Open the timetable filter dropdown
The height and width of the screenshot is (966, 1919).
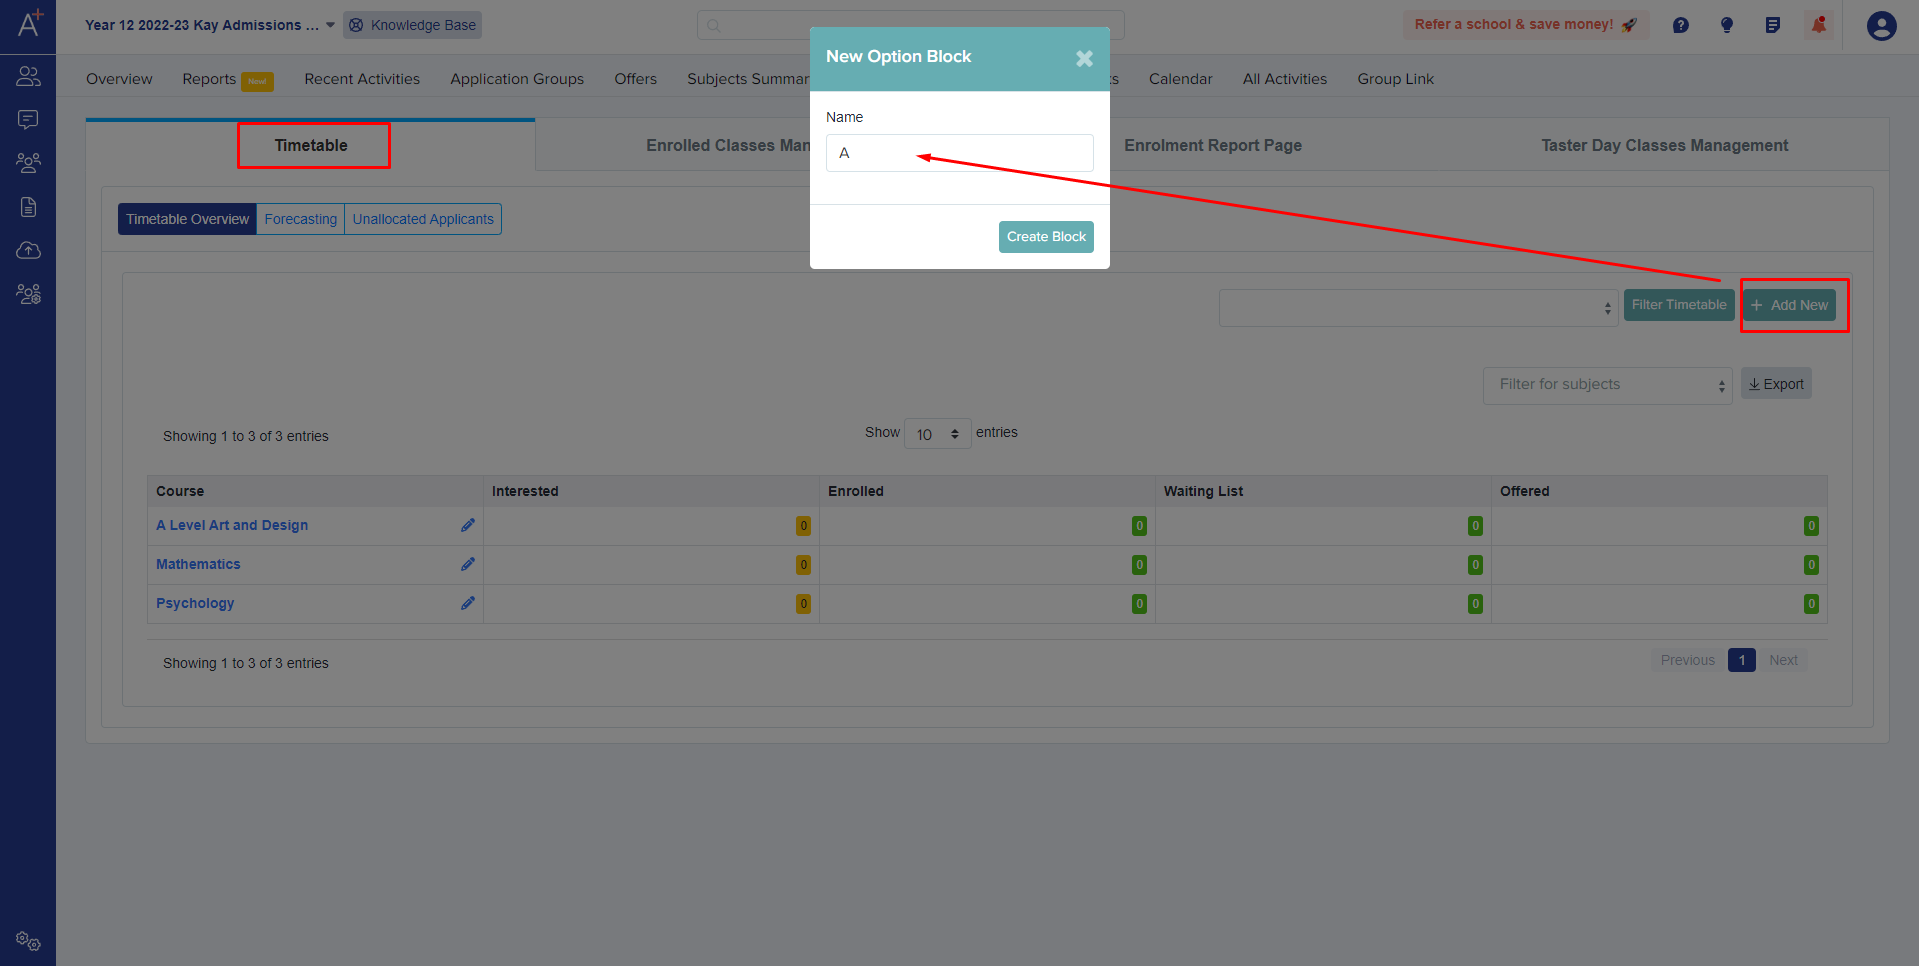pyautogui.click(x=1418, y=308)
